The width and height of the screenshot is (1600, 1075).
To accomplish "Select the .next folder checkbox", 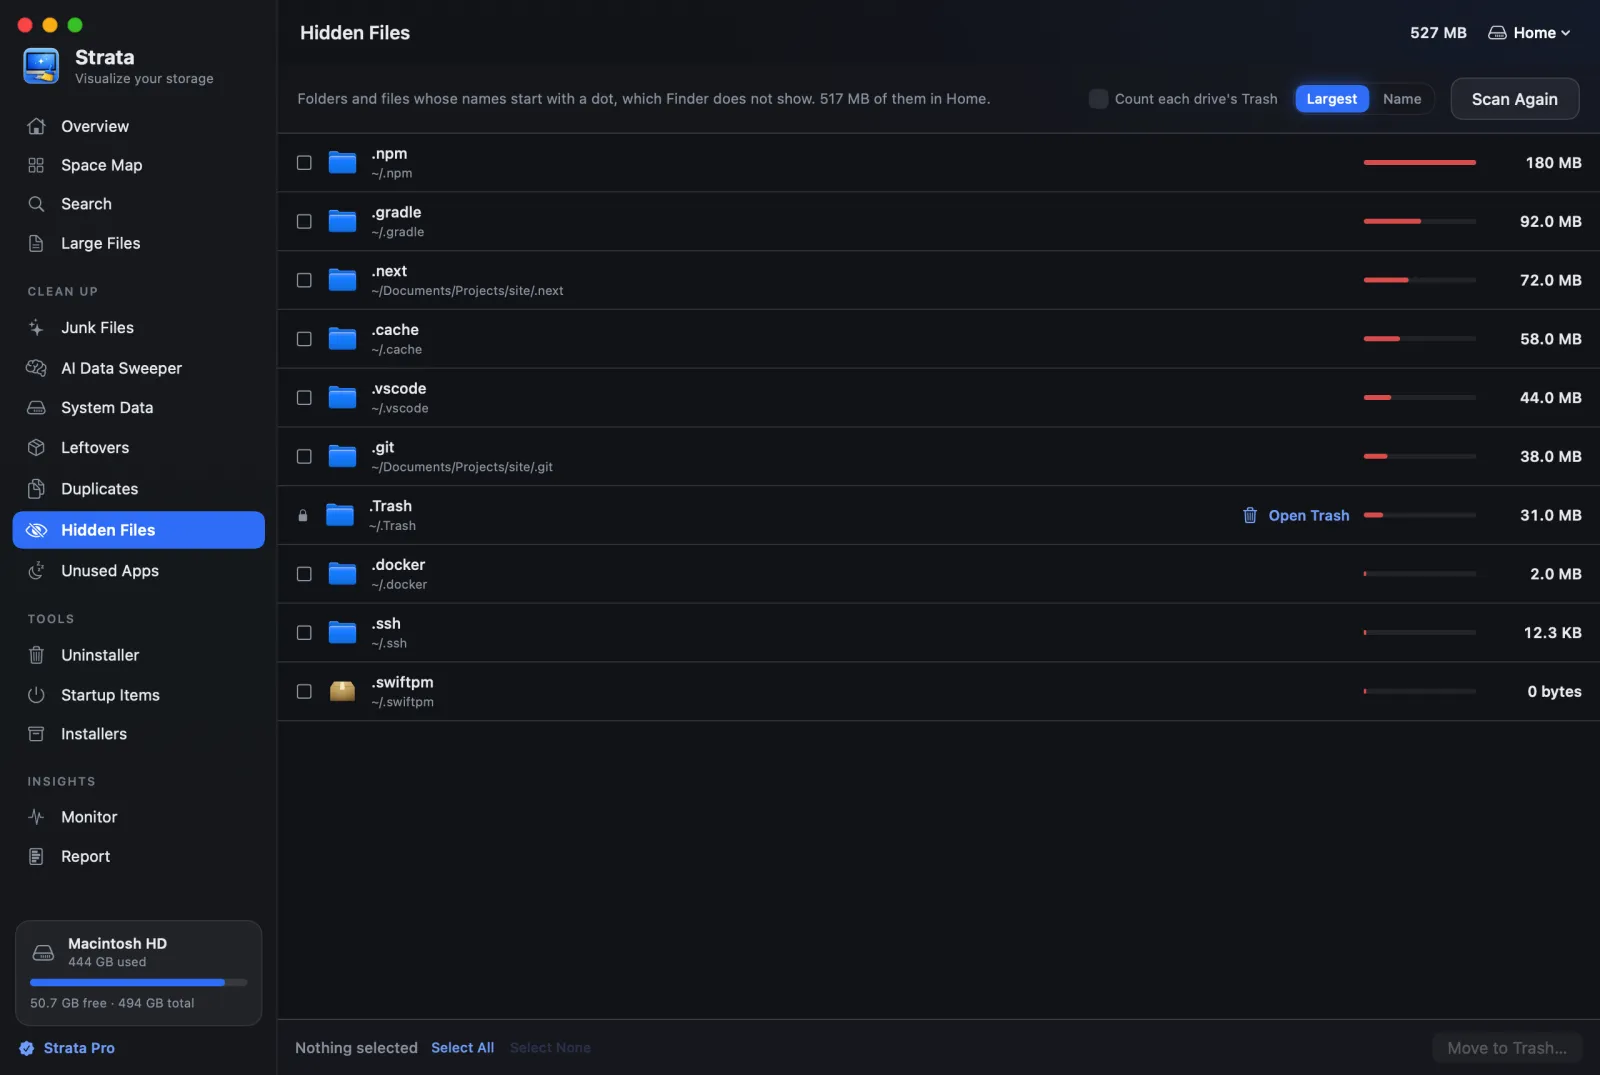I will [x=304, y=280].
